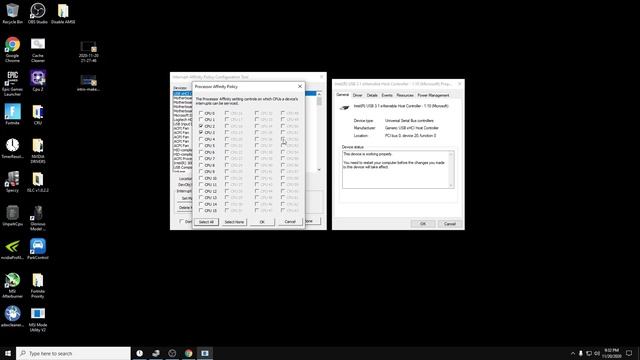Viewport: 640px width, 360px height.
Task: Click the taskbar search box
Action: [73, 353]
